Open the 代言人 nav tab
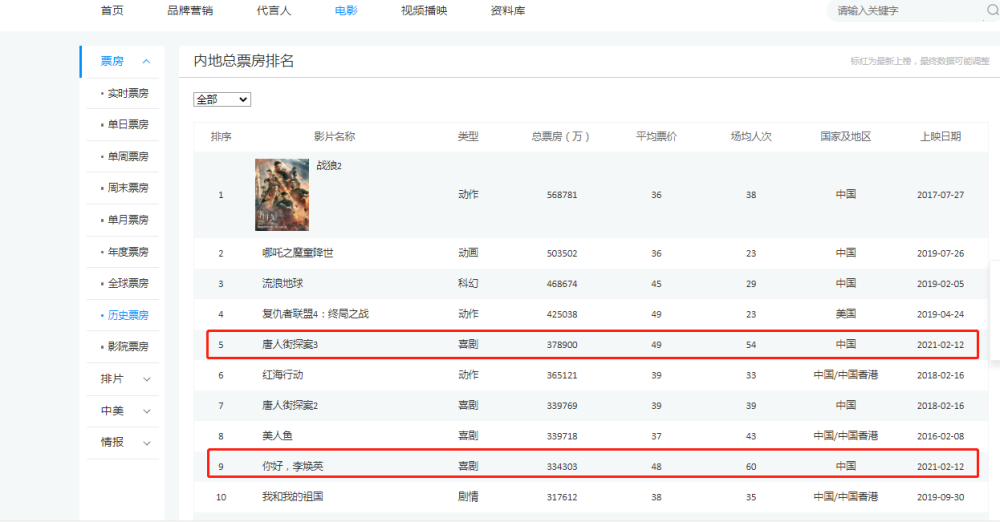 274,10
